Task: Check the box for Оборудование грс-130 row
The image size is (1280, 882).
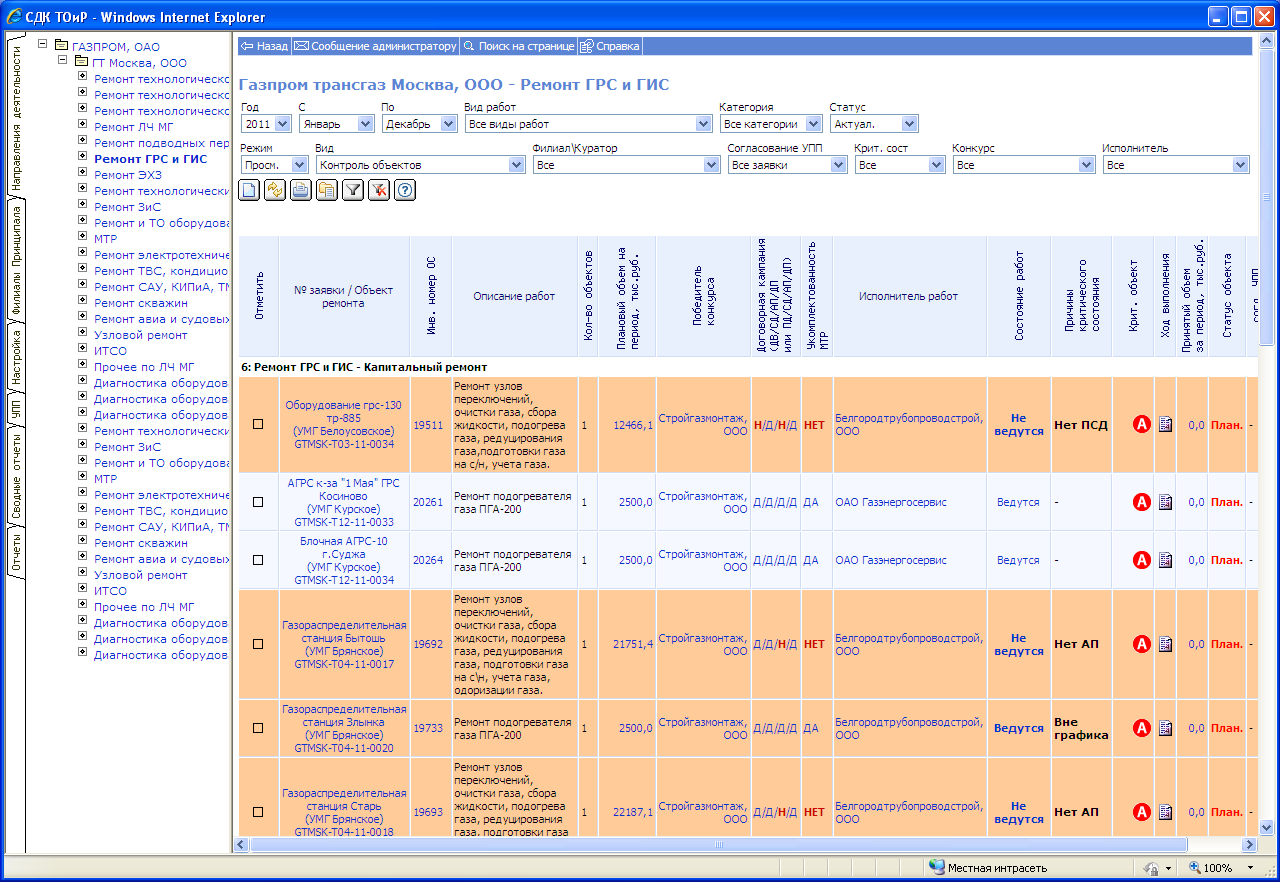Action: pyautogui.click(x=258, y=425)
